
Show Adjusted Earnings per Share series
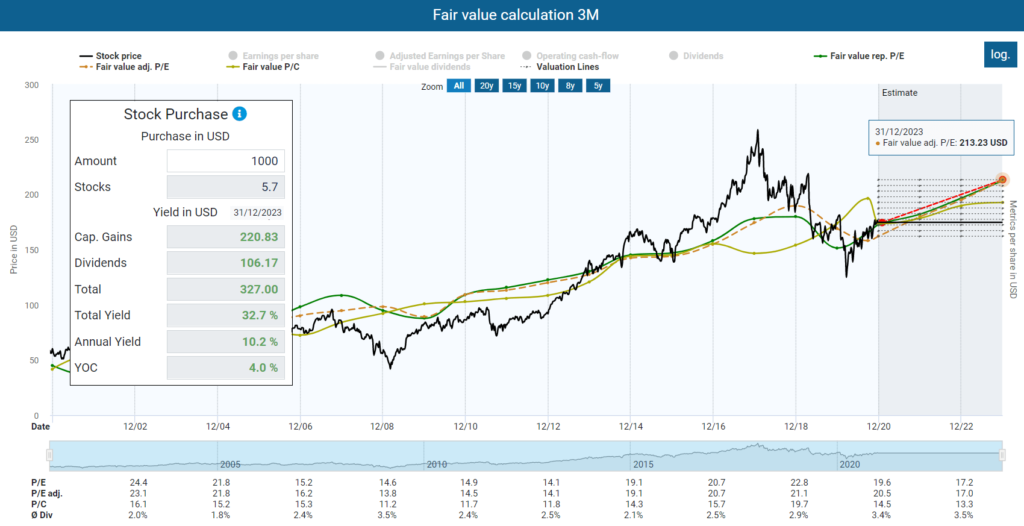440,56
